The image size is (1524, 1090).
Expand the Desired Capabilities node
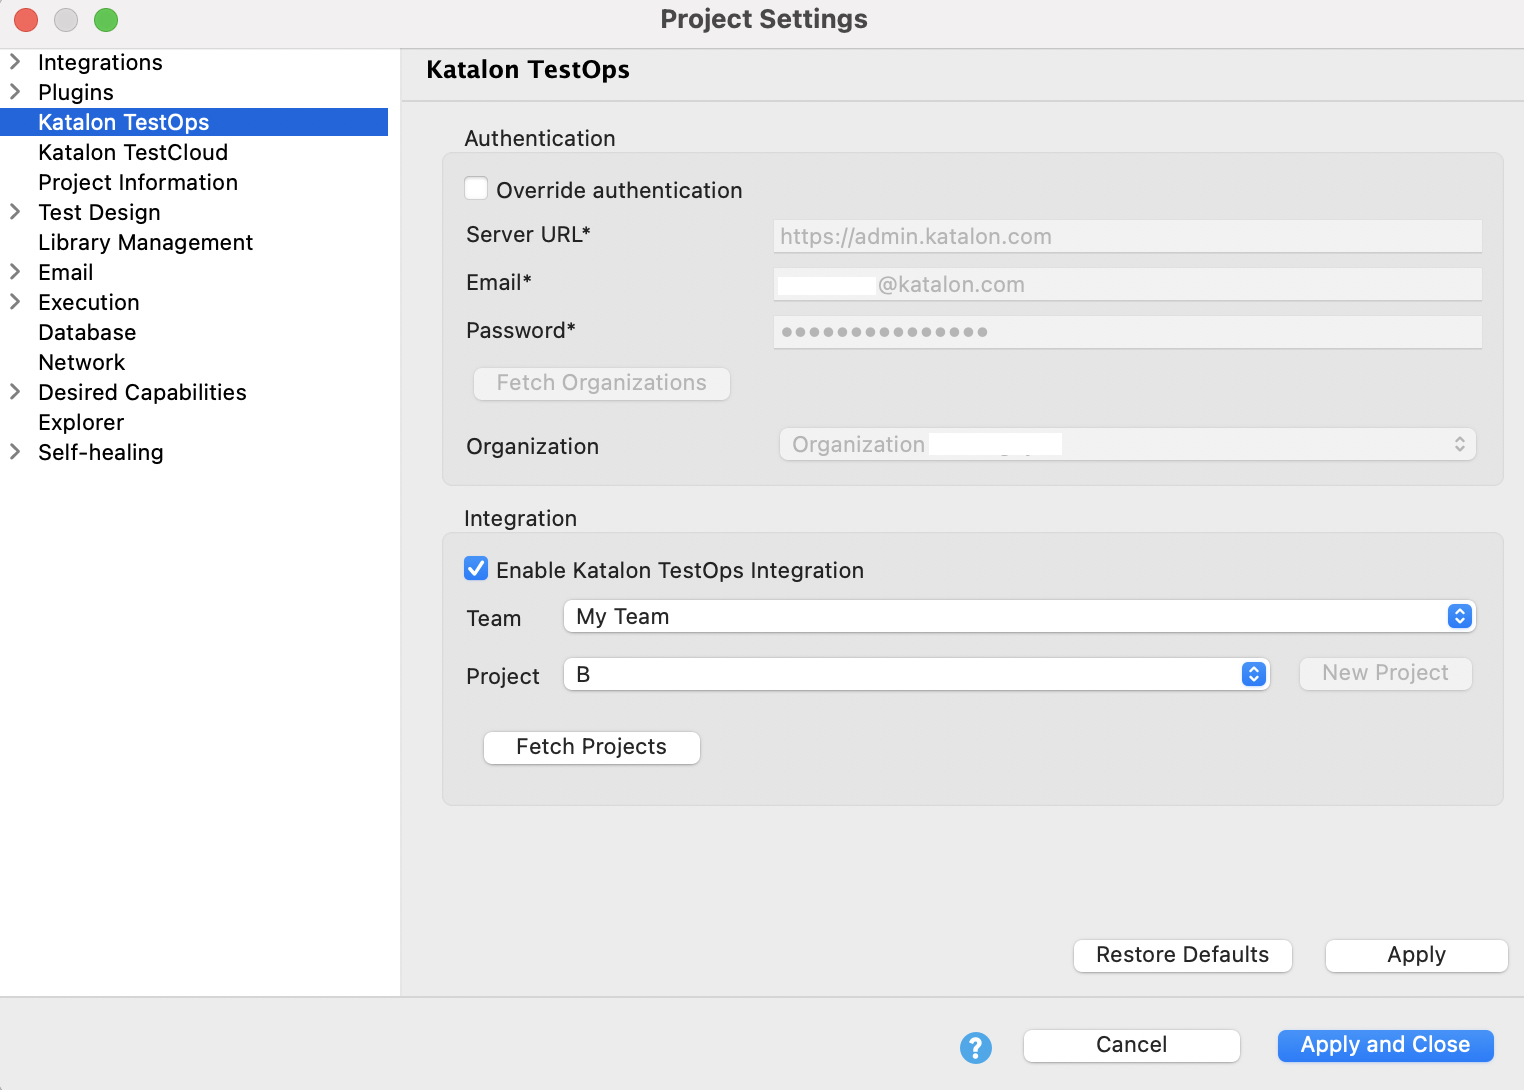coord(15,392)
